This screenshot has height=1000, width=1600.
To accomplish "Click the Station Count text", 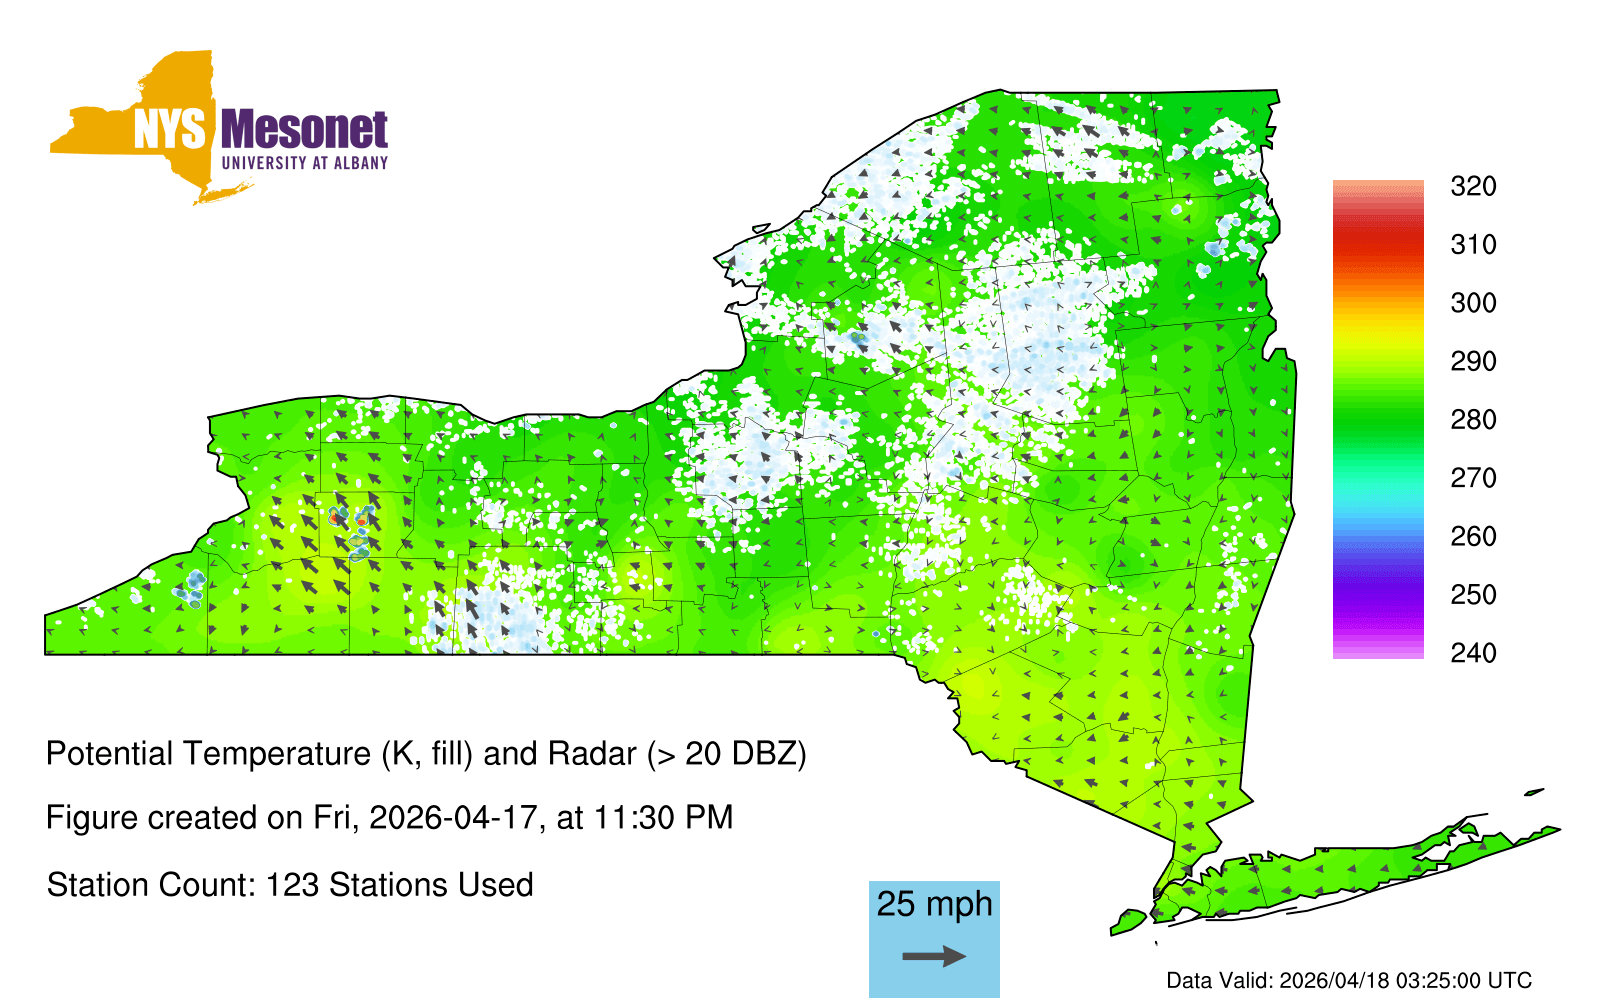I will pos(290,885).
